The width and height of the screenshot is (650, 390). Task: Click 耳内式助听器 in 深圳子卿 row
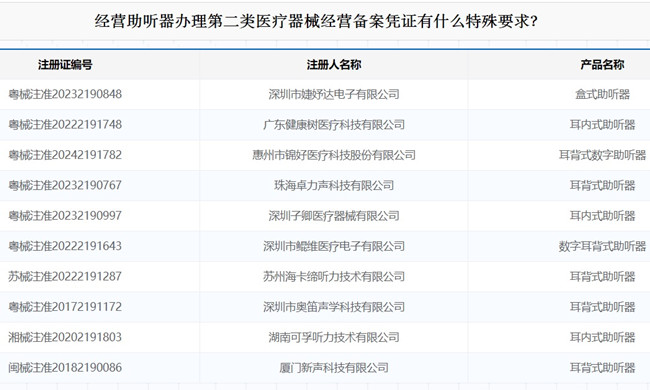(602, 216)
